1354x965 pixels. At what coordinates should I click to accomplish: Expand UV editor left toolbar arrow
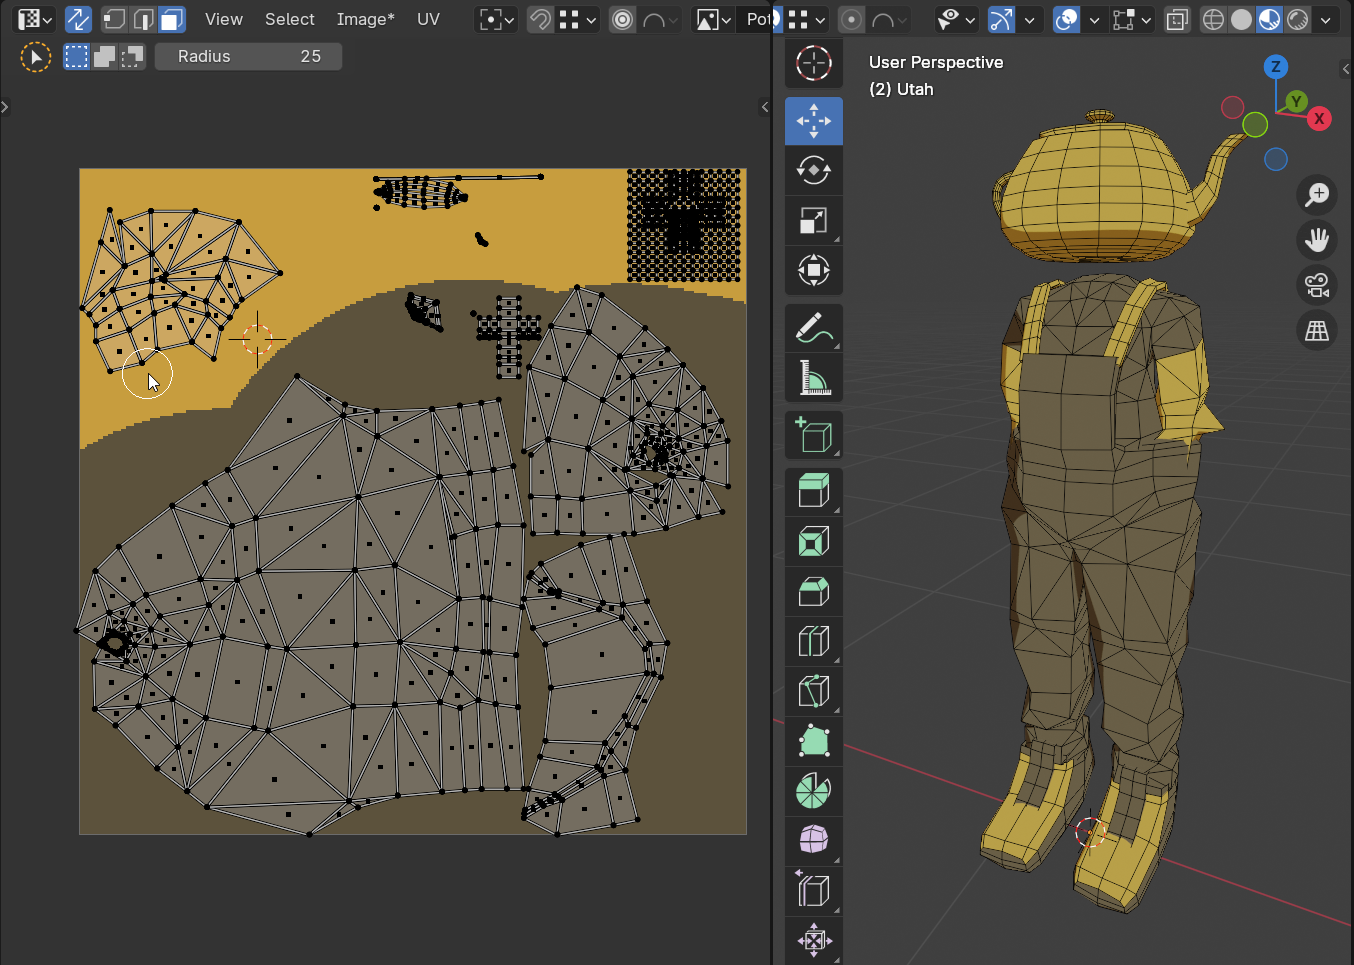click(x=5, y=106)
